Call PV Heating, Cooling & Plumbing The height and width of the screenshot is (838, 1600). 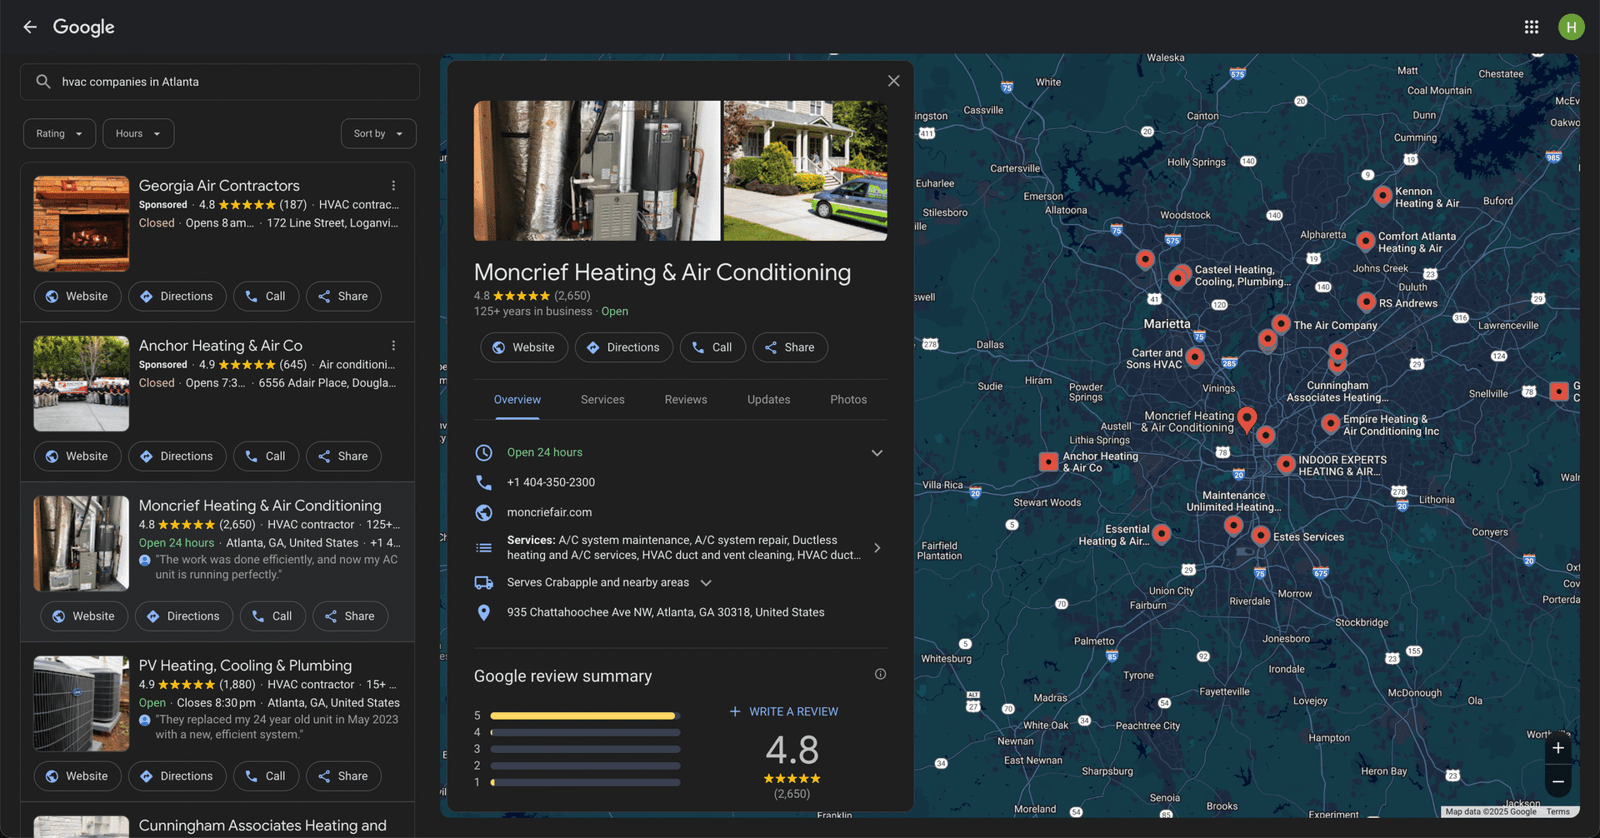coord(266,776)
